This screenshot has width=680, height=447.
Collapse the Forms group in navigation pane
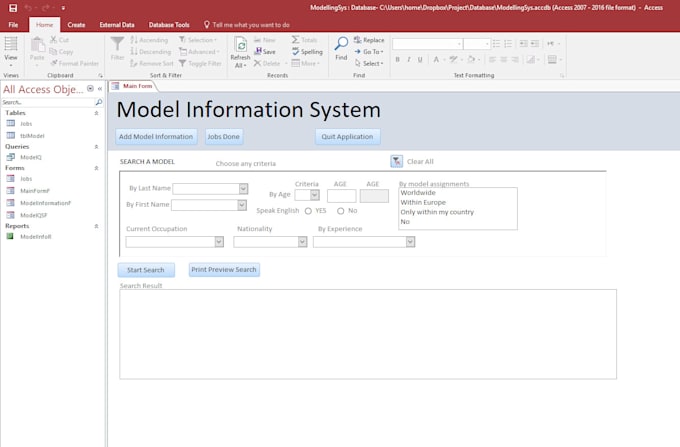tap(96, 168)
